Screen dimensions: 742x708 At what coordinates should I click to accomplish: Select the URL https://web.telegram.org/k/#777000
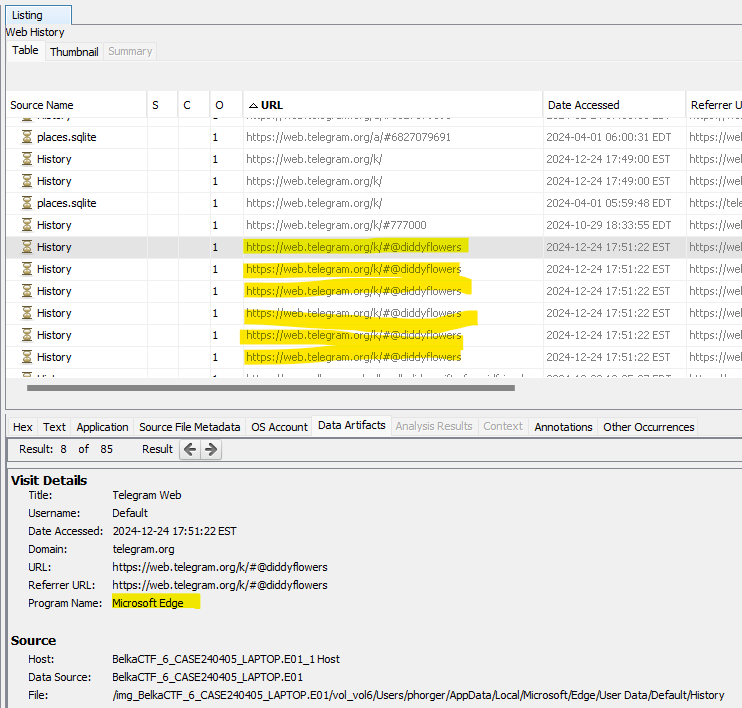coord(336,225)
